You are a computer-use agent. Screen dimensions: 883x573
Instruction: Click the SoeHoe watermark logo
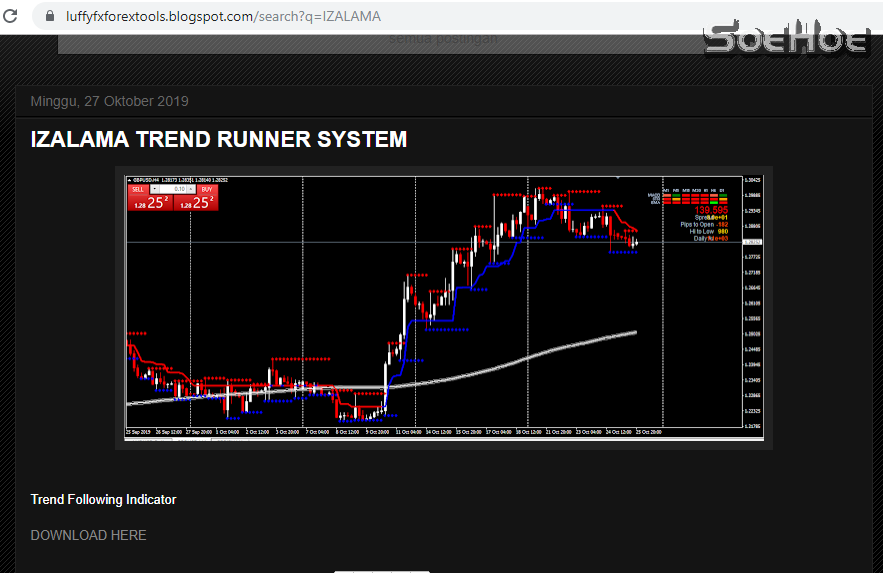[x=785, y=38]
